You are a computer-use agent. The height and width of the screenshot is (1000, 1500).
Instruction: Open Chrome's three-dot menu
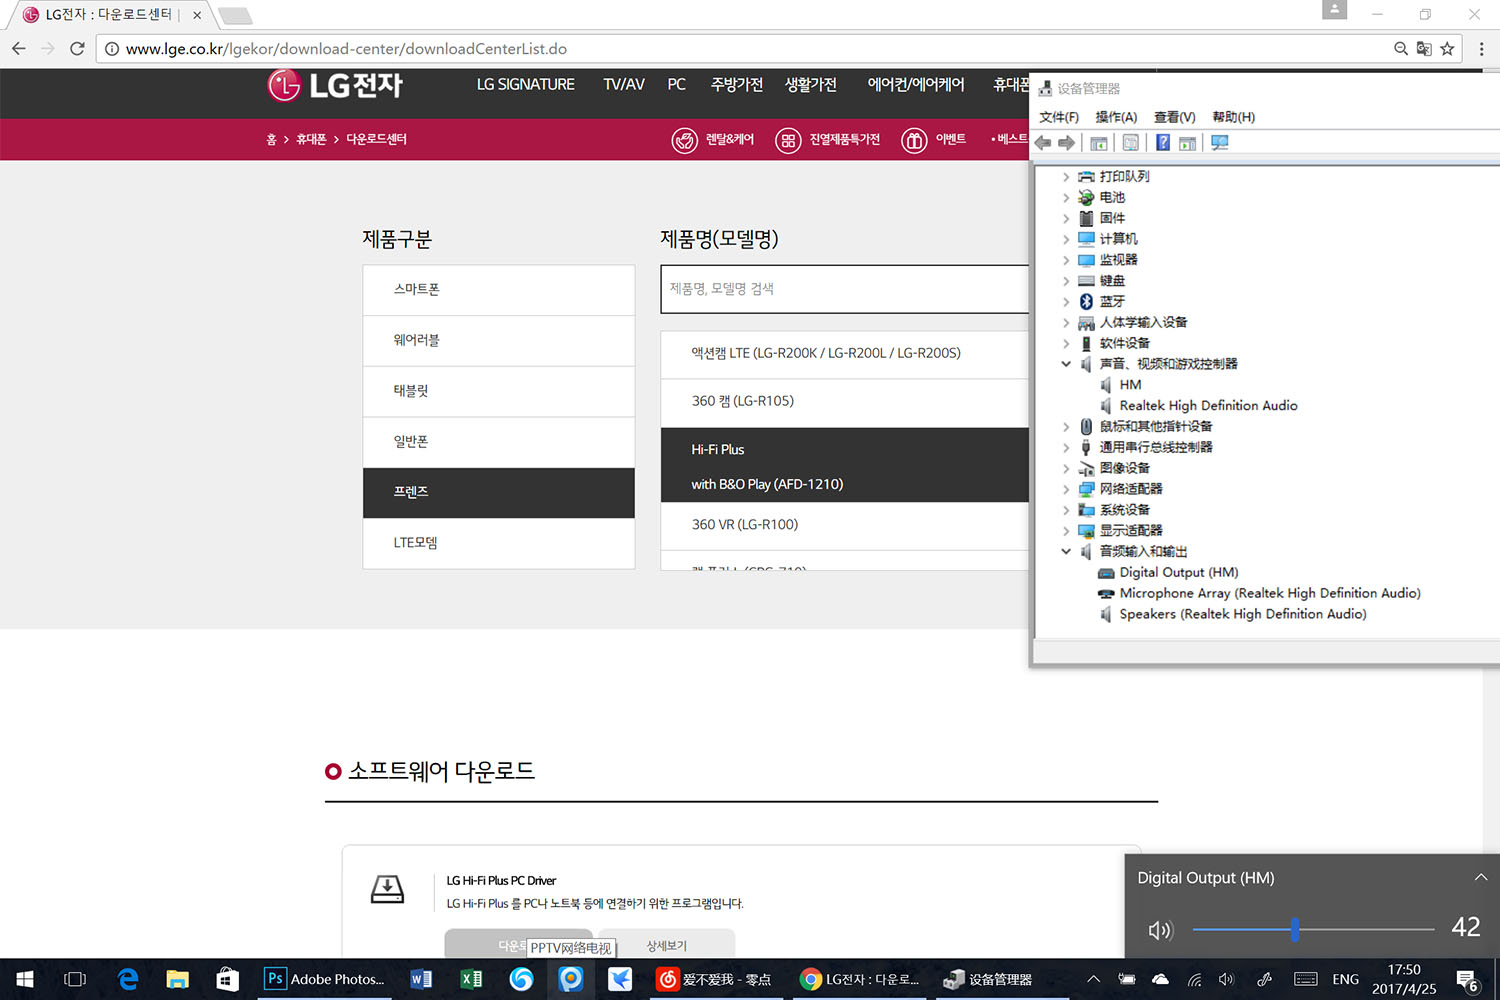[x=1481, y=48]
